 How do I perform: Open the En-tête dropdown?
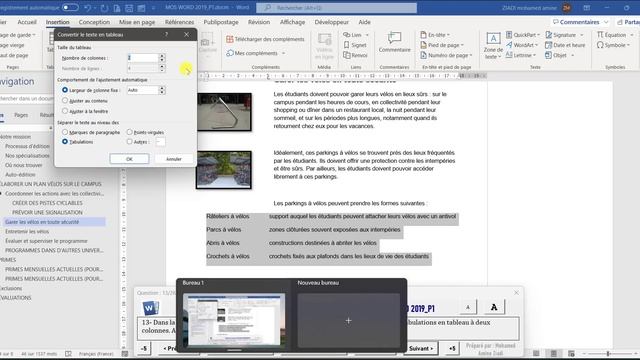(x=435, y=35)
